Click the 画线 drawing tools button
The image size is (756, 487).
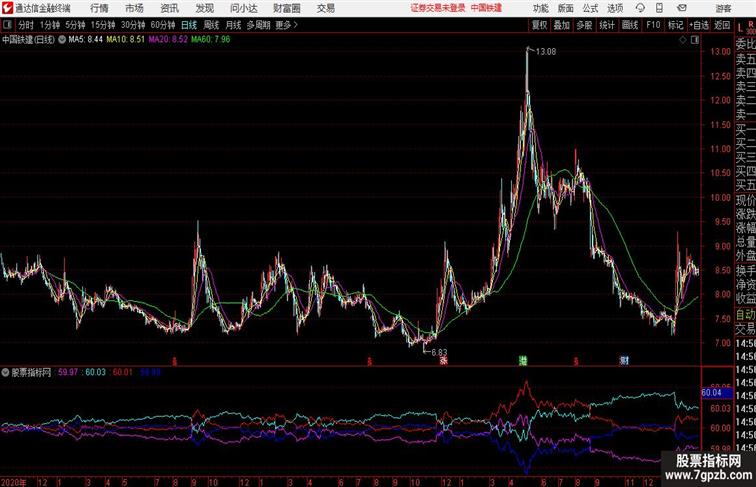pyautogui.click(x=630, y=25)
